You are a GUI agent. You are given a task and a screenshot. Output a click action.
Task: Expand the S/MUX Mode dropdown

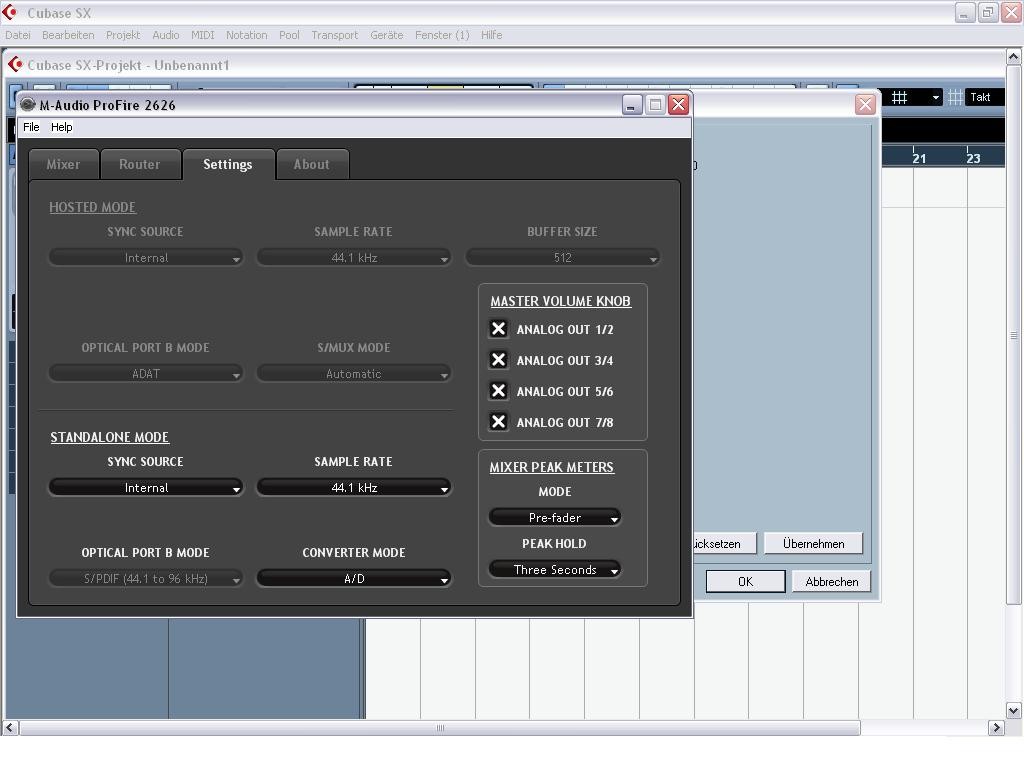coord(353,374)
